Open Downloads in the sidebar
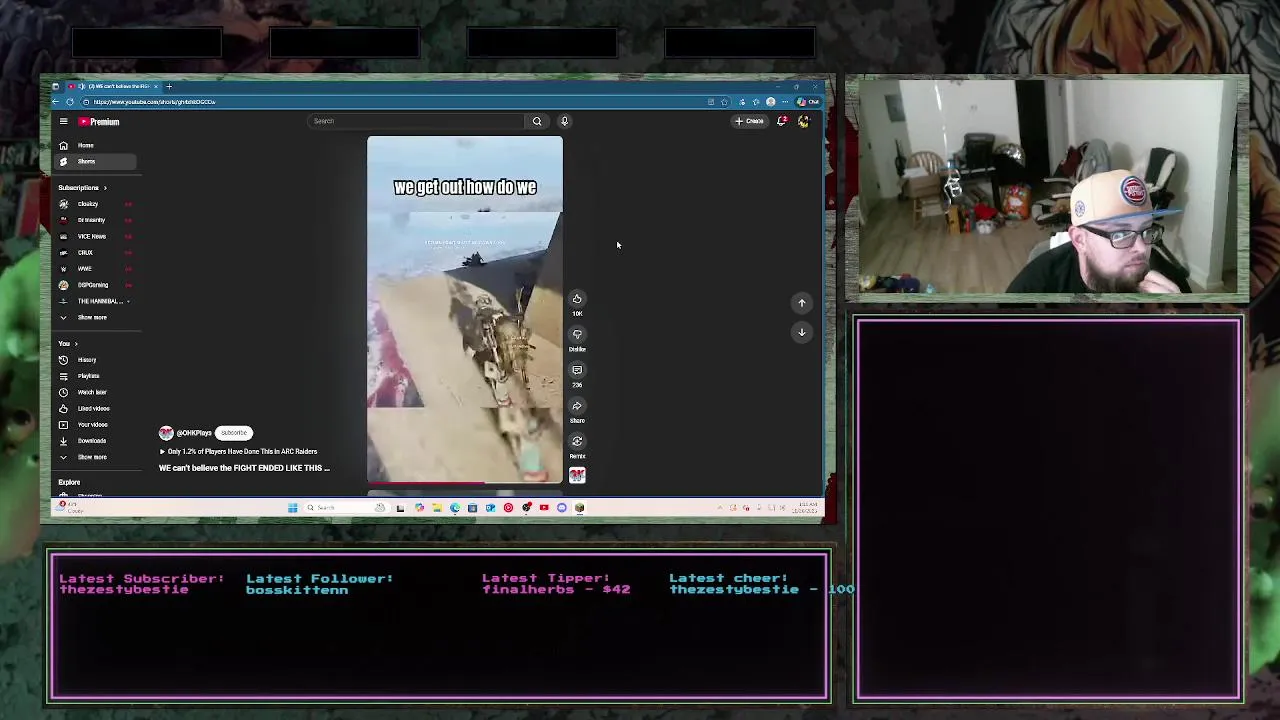 [x=95, y=441]
